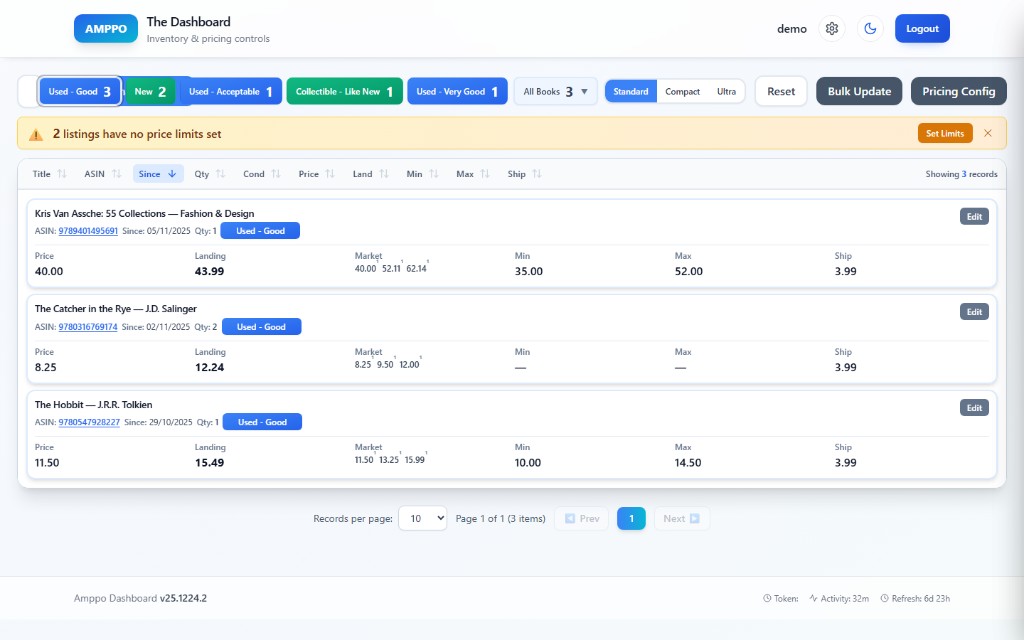Sort the table by the Since column header
Image resolution: width=1024 pixels, height=640 pixels.
click(158, 174)
